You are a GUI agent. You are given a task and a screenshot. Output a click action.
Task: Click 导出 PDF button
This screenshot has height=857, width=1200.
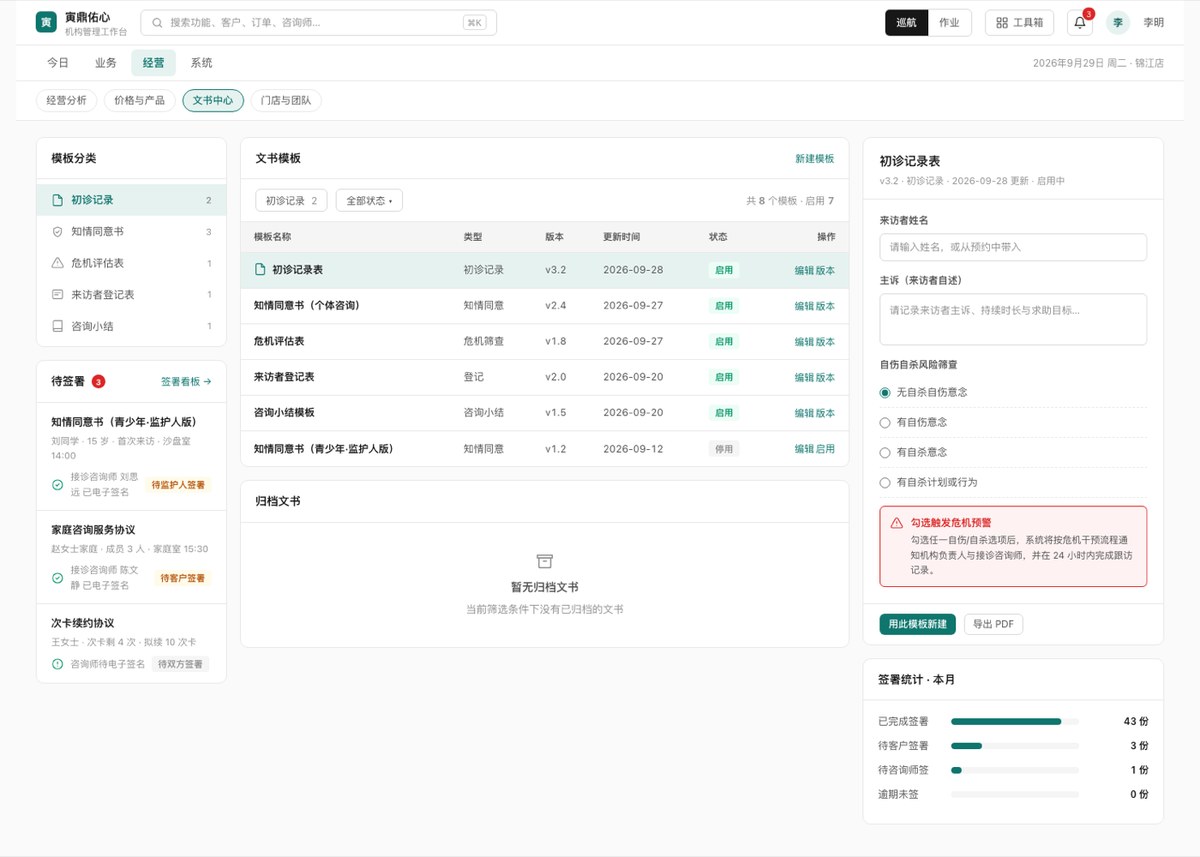click(993, 624)
